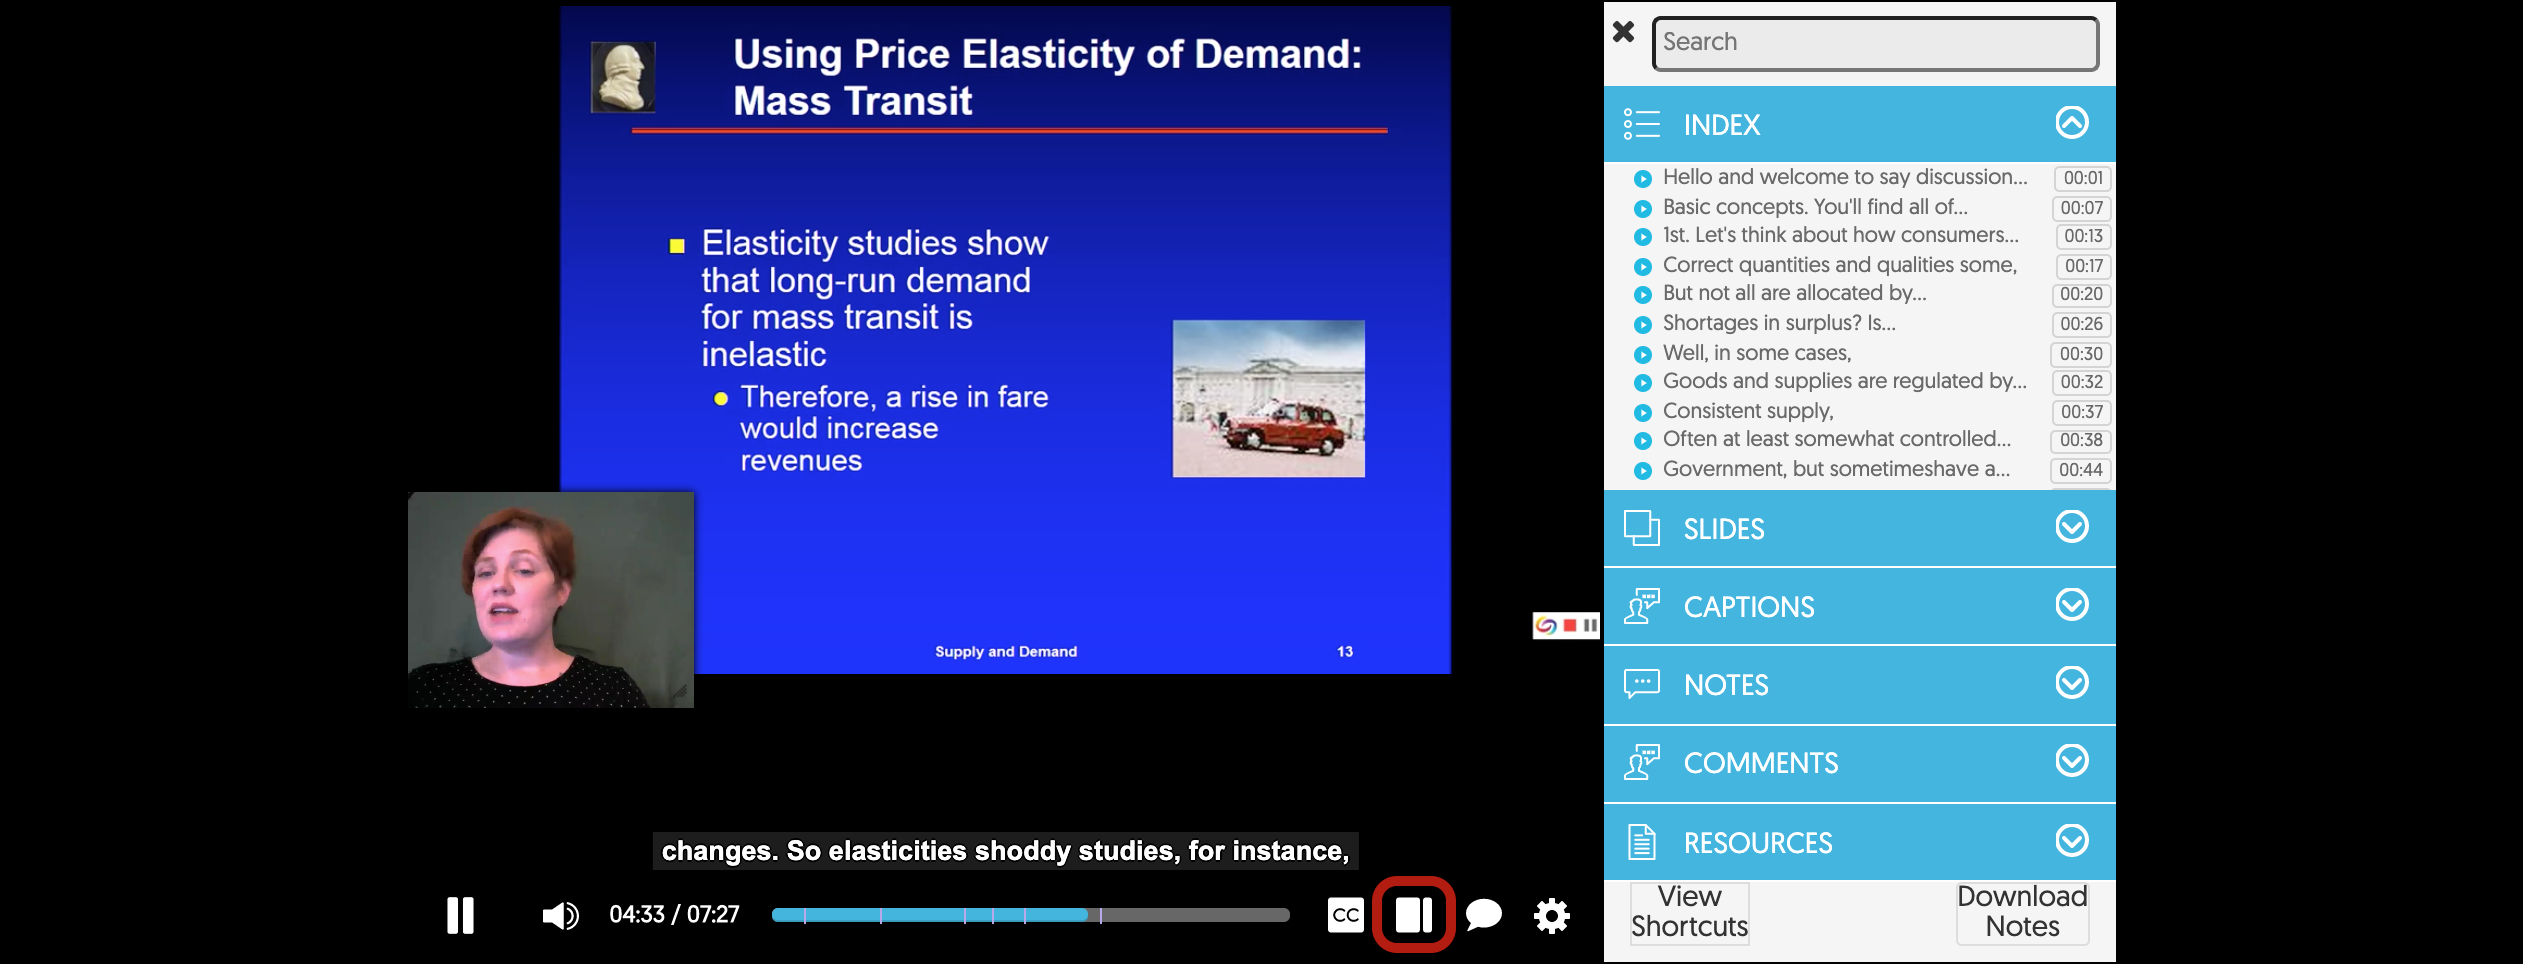Seek using the video progress bar
2523x964 pixels.
tap(1030, 915)
